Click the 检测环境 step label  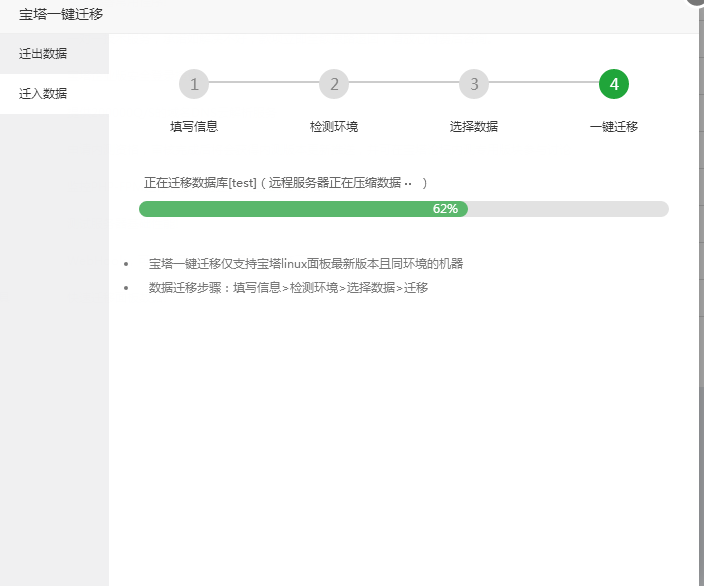point(334,127)
